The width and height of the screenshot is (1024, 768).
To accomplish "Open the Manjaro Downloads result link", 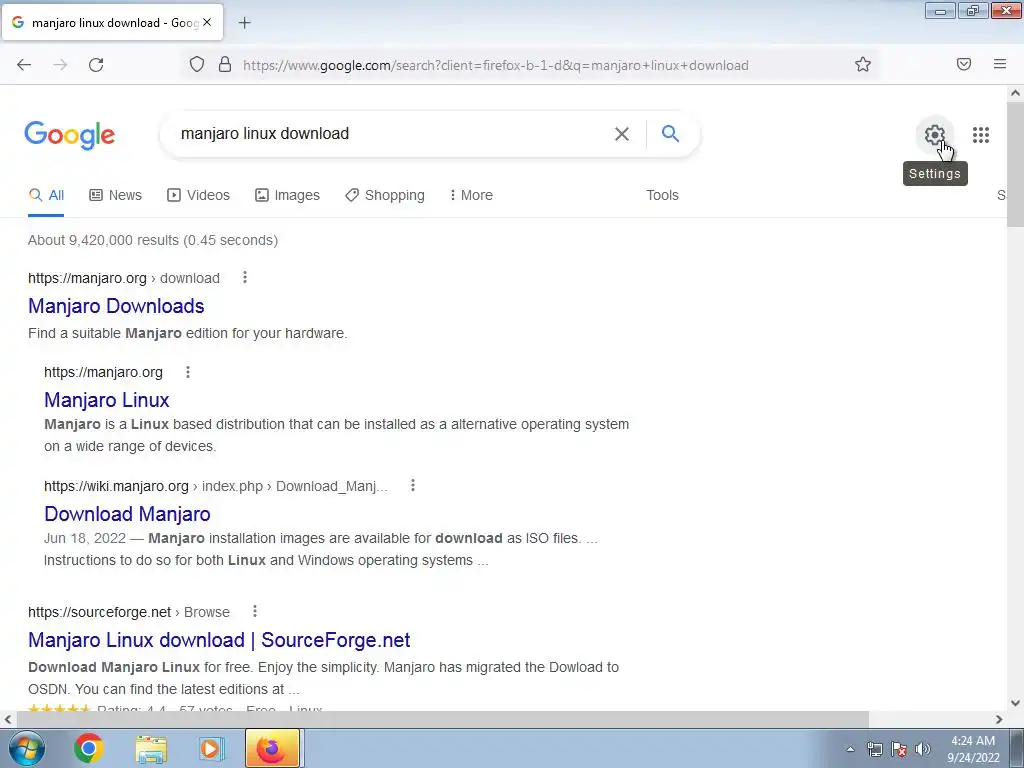I will pos(116,306).
